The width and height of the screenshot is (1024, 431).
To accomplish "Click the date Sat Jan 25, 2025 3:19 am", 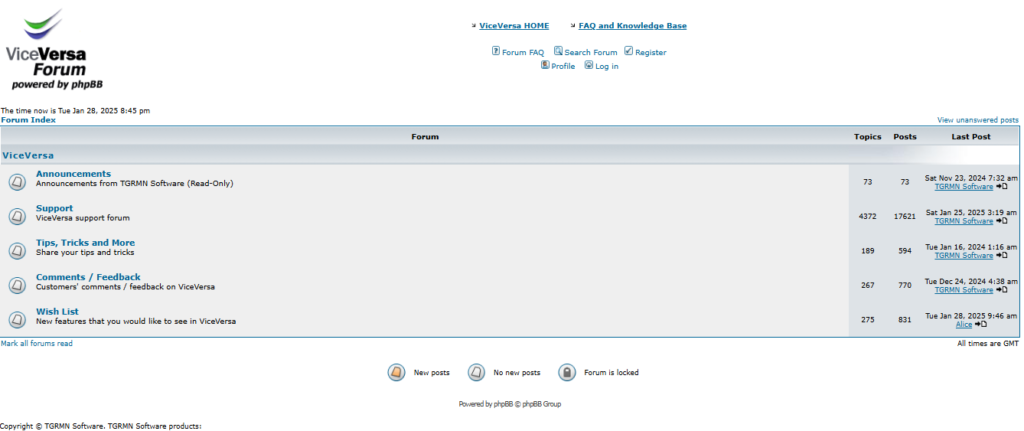I will coord(971,213).
